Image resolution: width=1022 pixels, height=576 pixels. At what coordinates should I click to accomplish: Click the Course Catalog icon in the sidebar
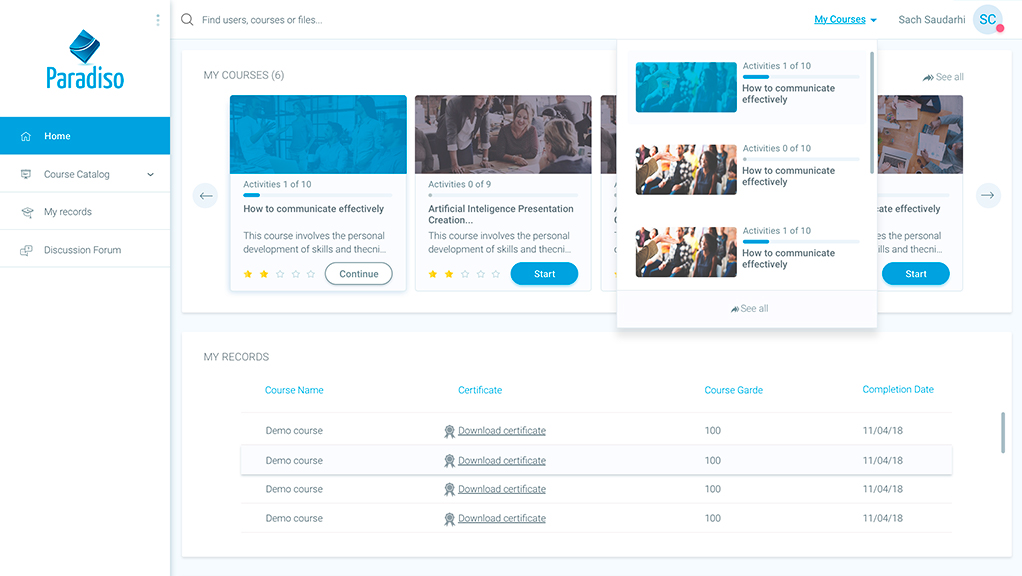(26, 174)
